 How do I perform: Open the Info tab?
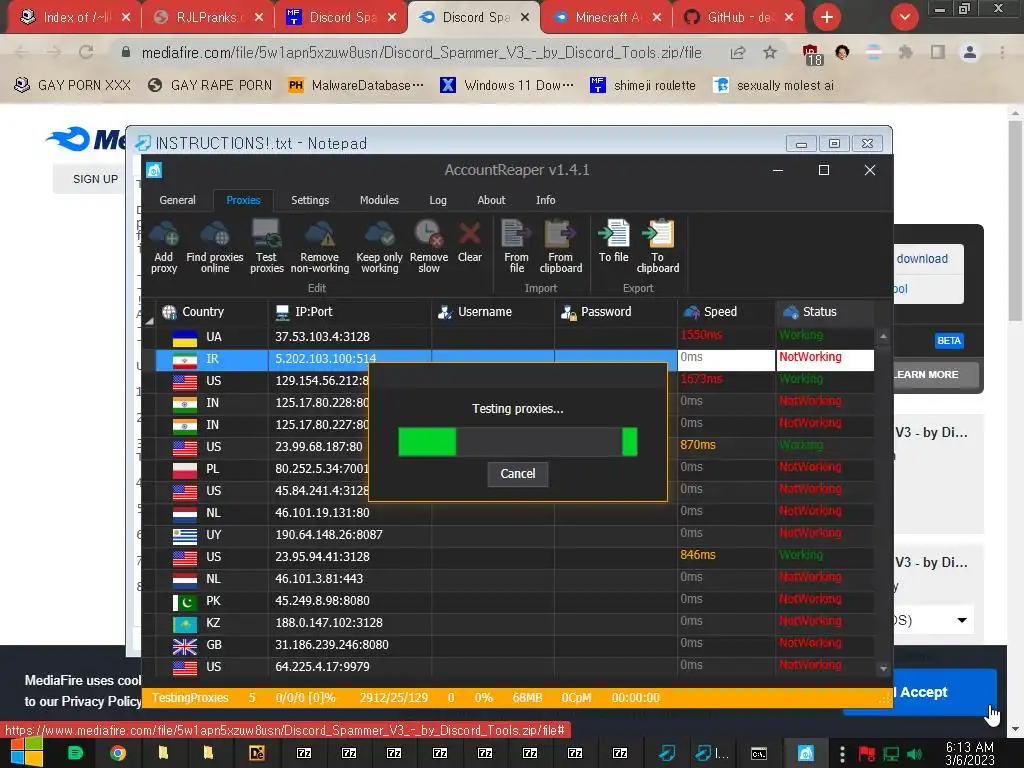(x=546, y=200)
